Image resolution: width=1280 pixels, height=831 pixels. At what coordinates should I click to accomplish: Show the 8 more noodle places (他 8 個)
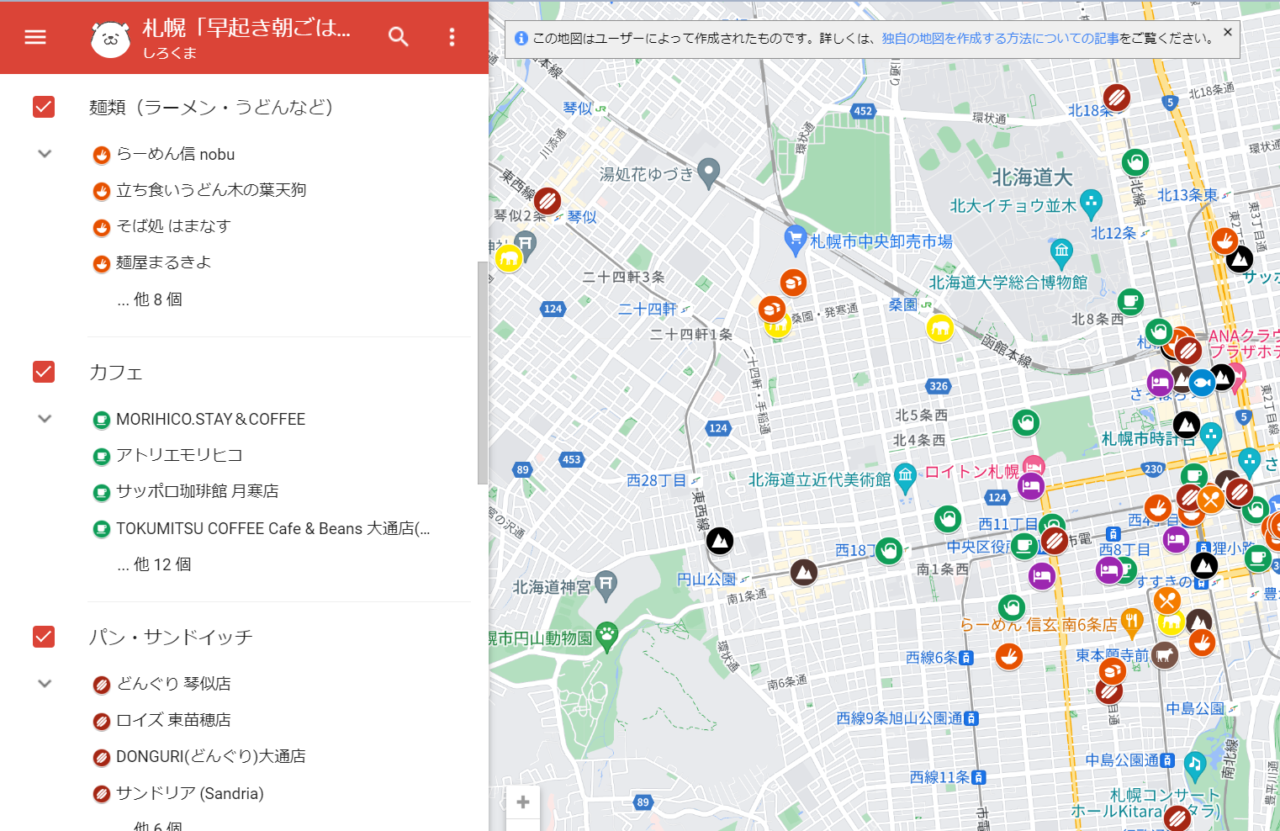coord(150,299)
